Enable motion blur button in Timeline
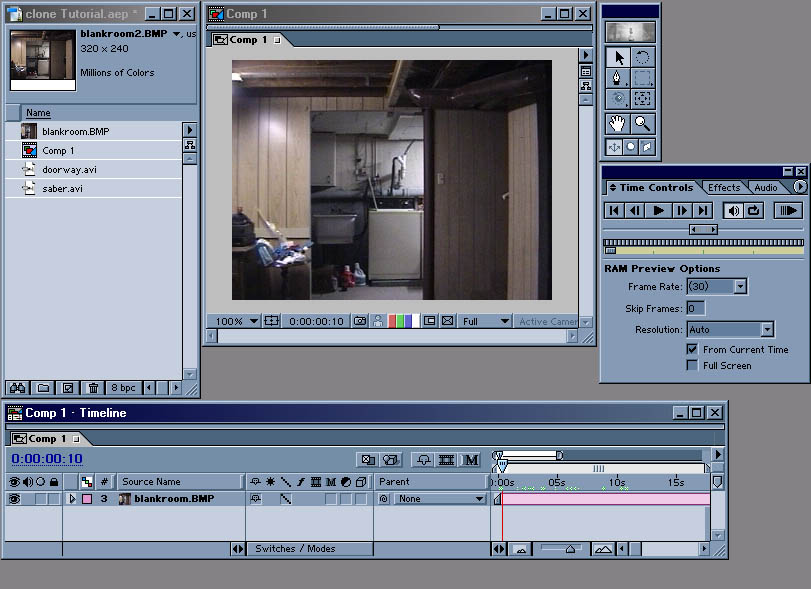The image size is (811, 589). click(471, 460)
